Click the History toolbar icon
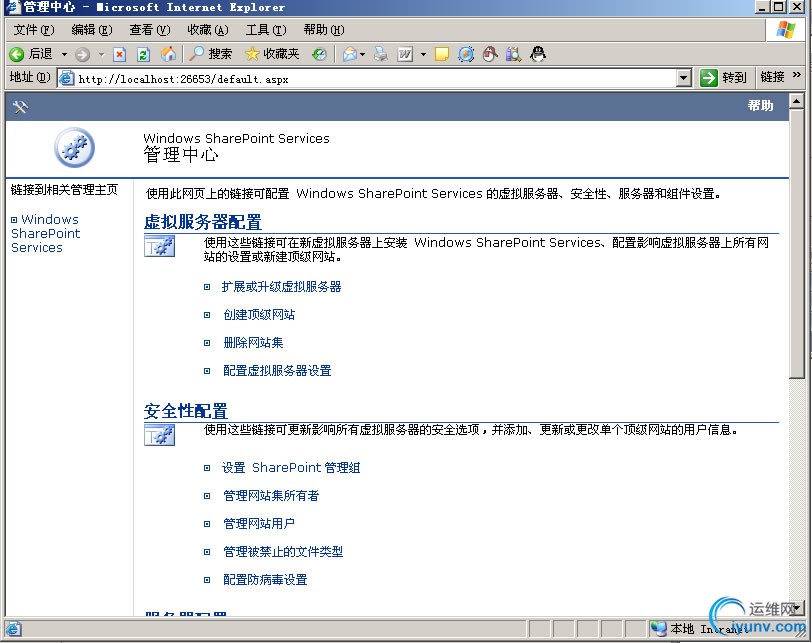The width and height of the screenshot is (812, 643). [319, 54]
